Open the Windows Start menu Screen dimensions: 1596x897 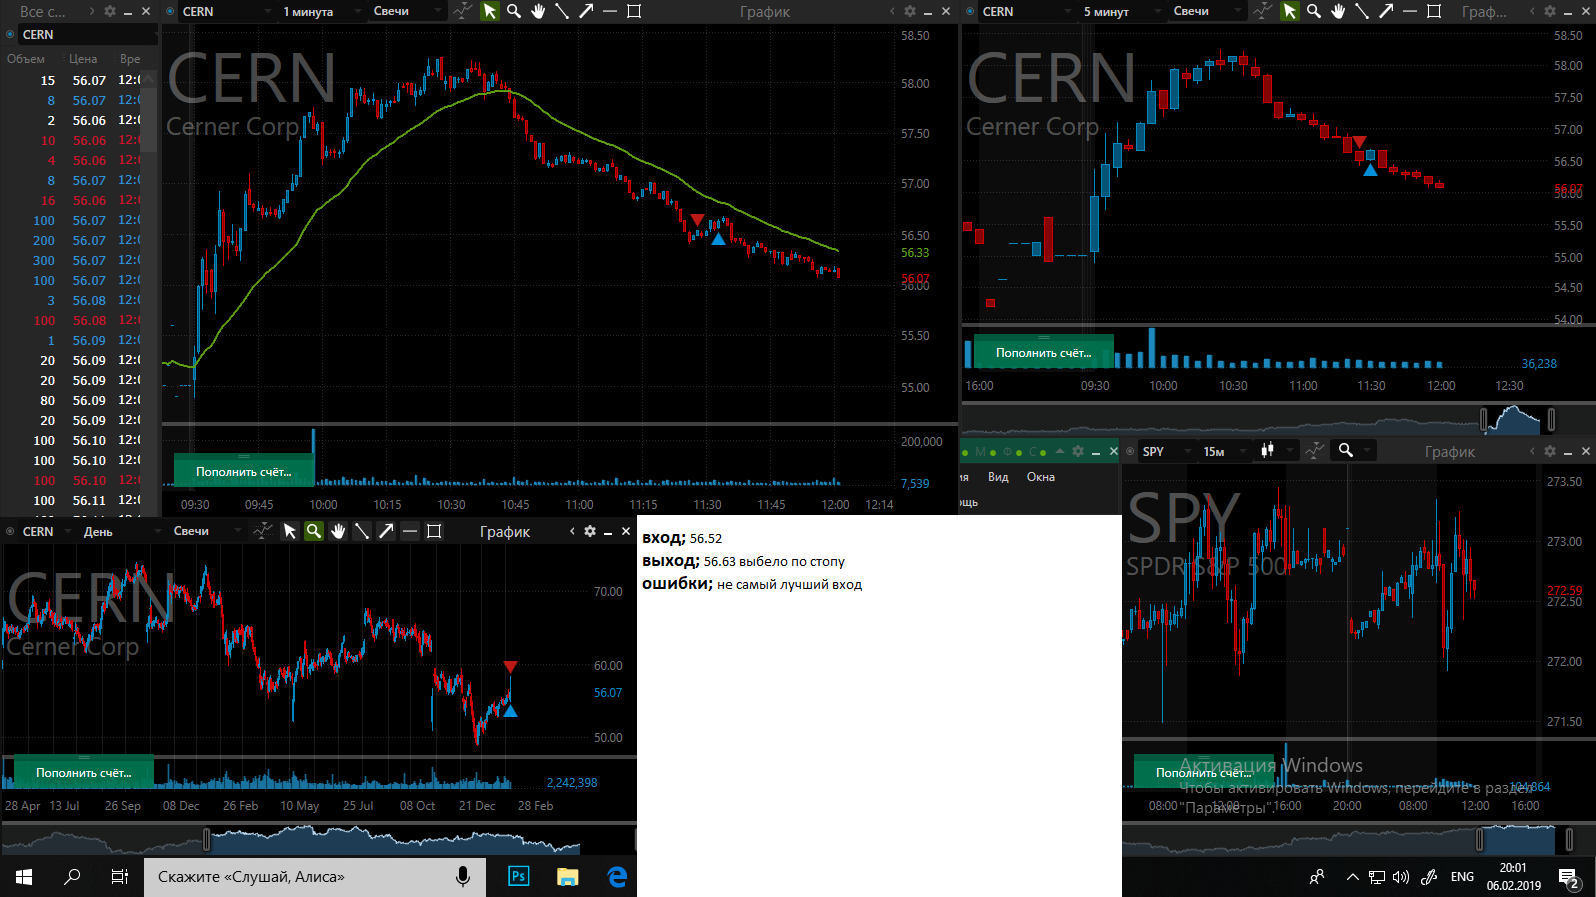pyautogui.click(x=24, y=877)
